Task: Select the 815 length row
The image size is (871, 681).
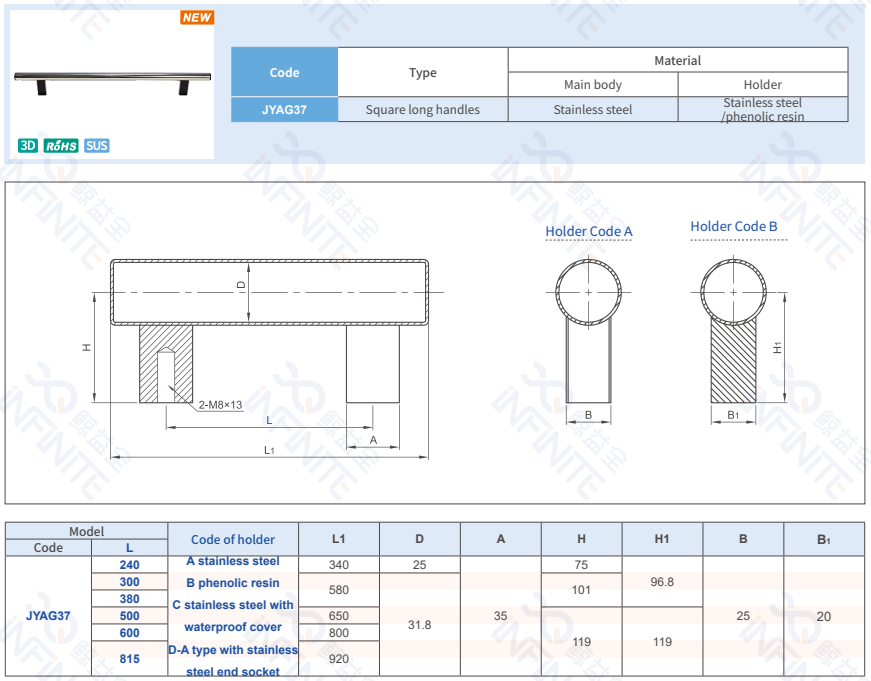Action: (x=130, y=659)
